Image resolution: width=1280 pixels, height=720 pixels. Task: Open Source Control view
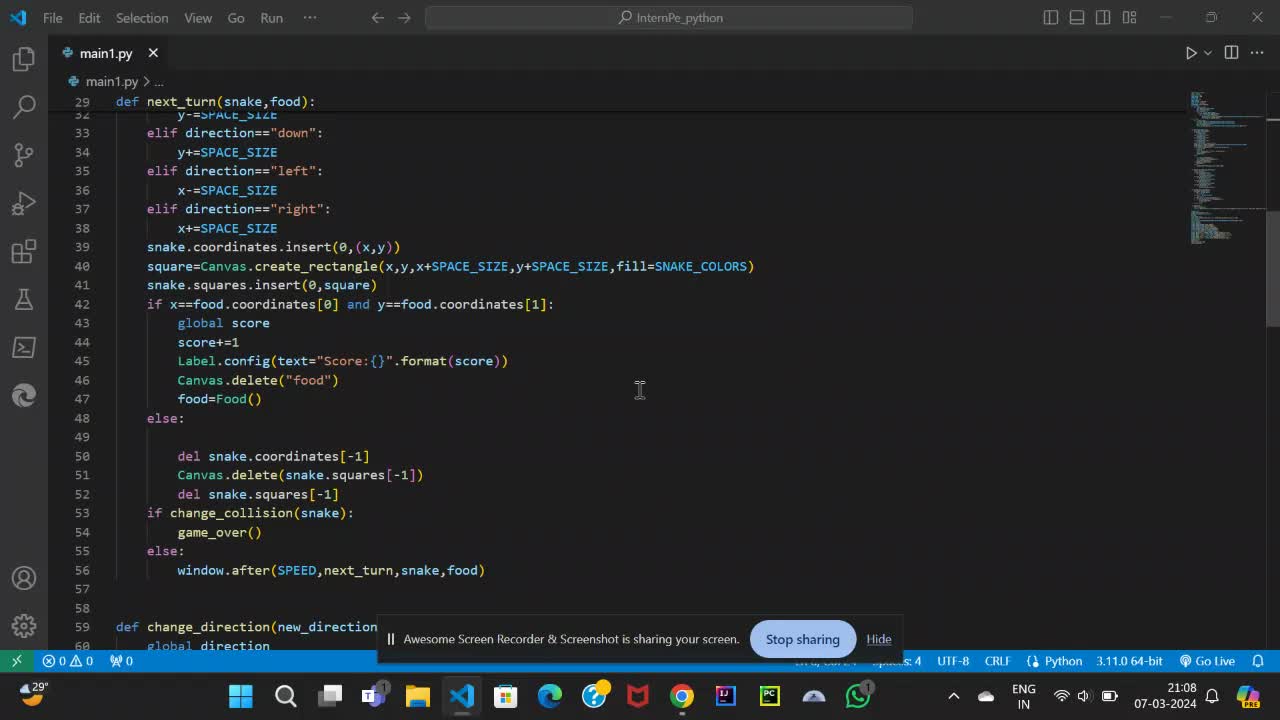click(24, 155)
